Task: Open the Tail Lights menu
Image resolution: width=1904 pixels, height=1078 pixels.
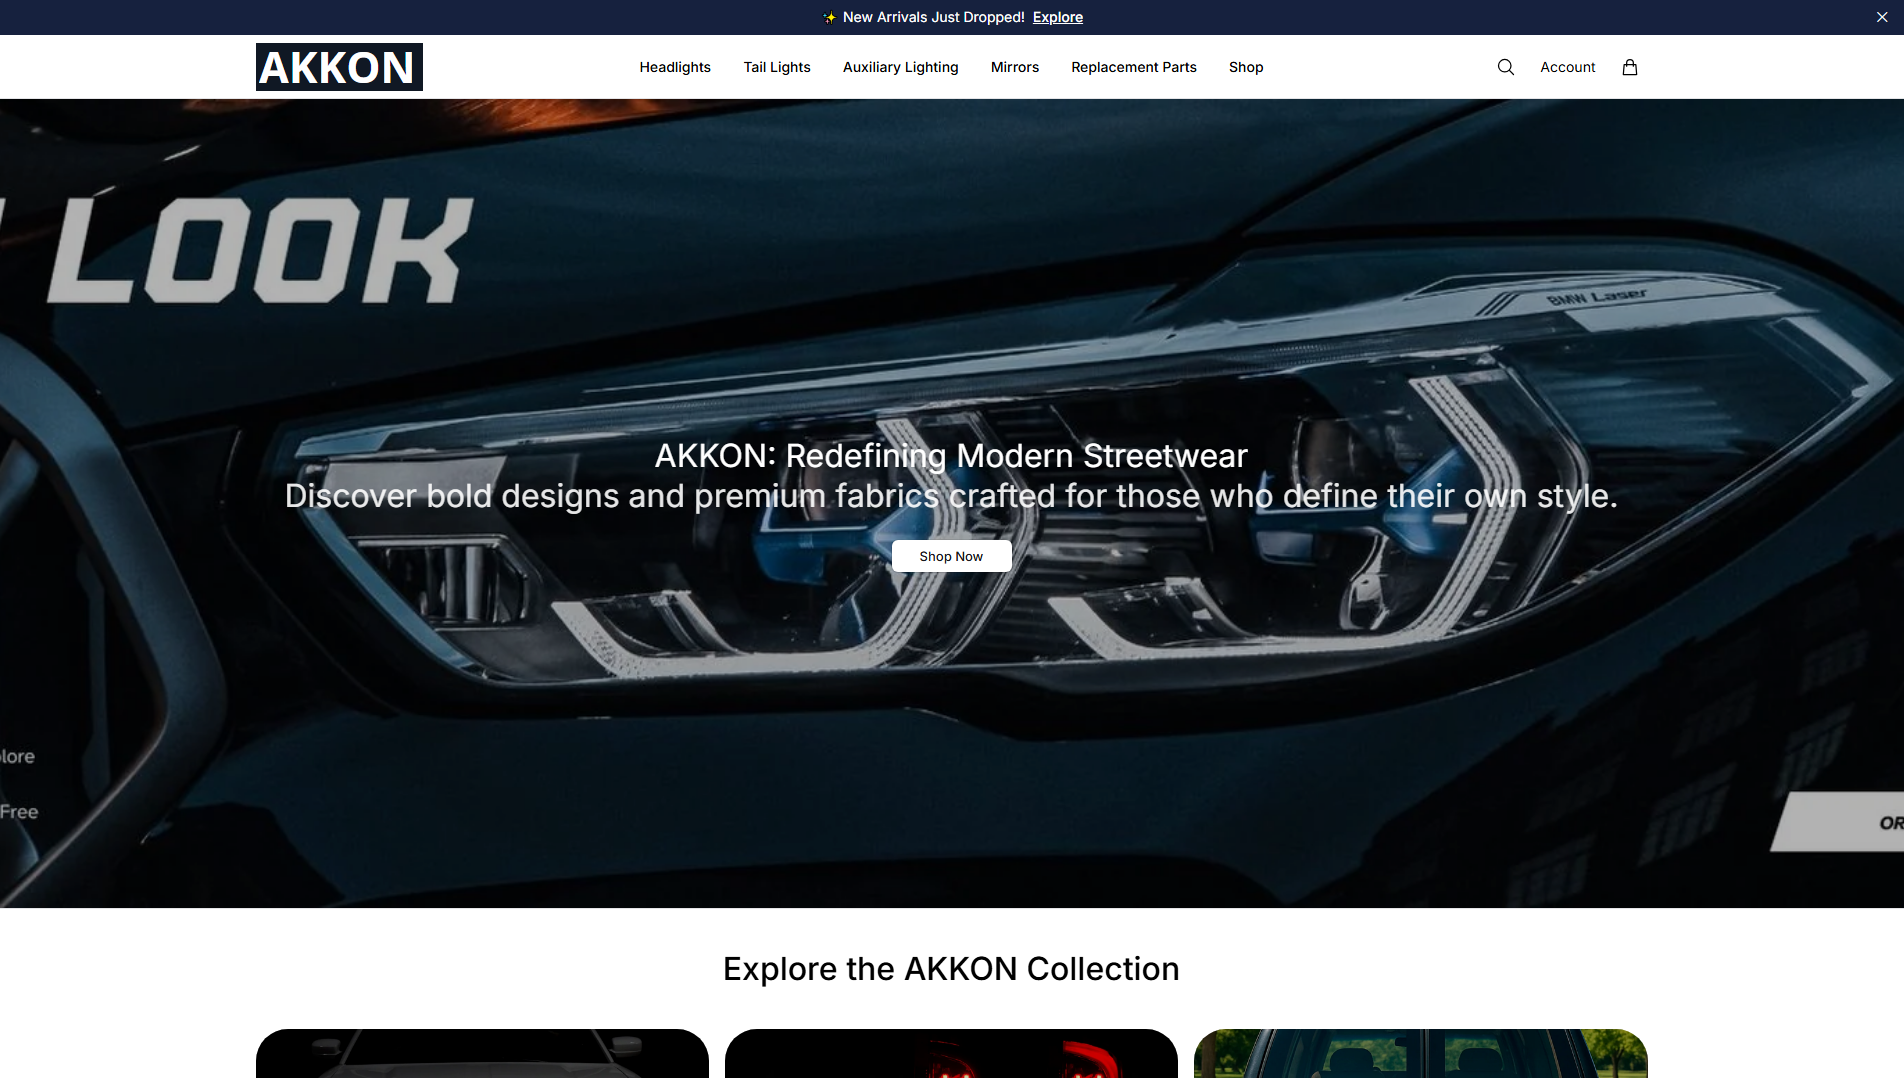Action: (777, 67)
